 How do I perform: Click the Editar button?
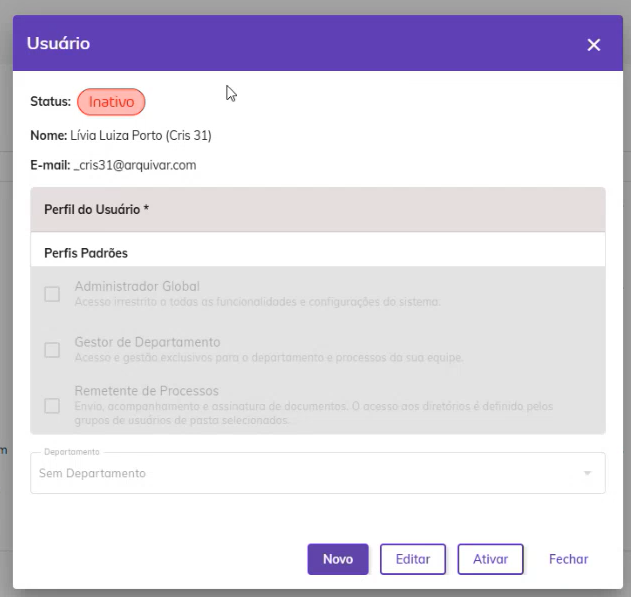pos(412,559)
